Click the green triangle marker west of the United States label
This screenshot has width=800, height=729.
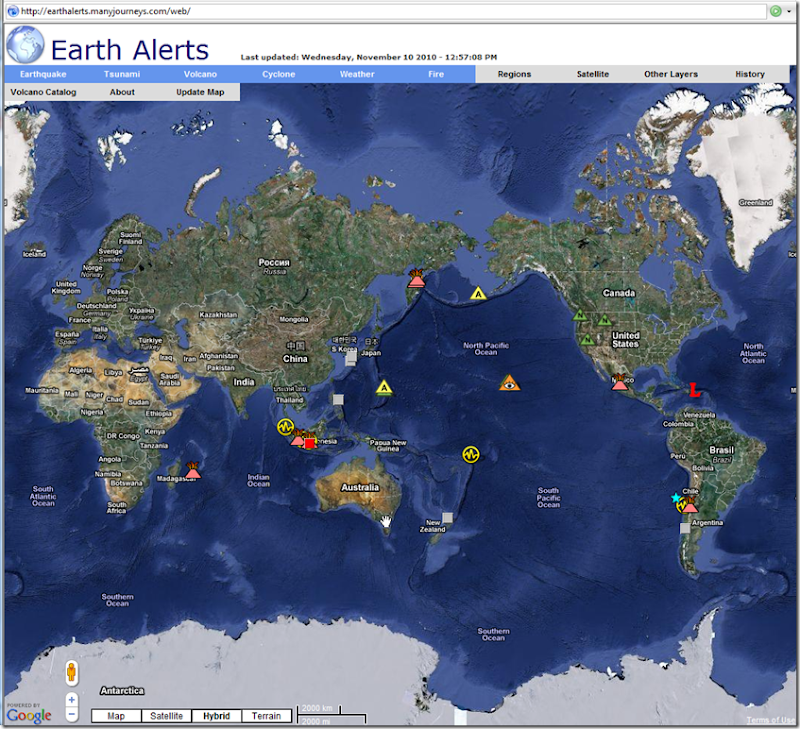[x=605, y=320]
